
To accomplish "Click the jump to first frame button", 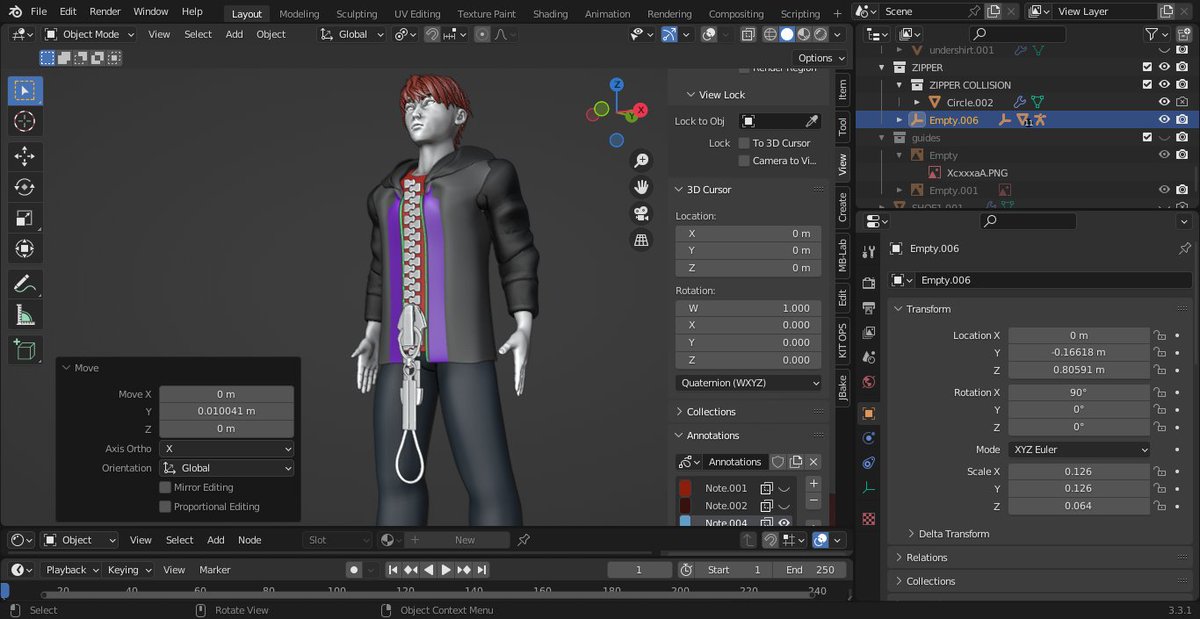I will click(x=393, y=570).
